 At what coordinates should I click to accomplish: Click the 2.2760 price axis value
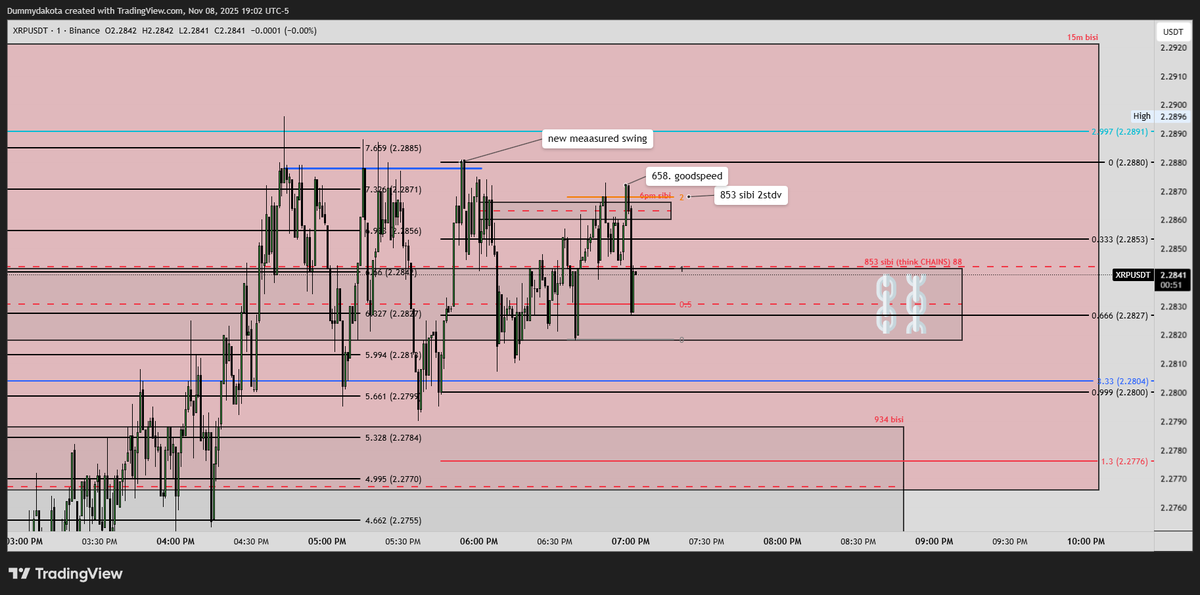(1173, 508)
